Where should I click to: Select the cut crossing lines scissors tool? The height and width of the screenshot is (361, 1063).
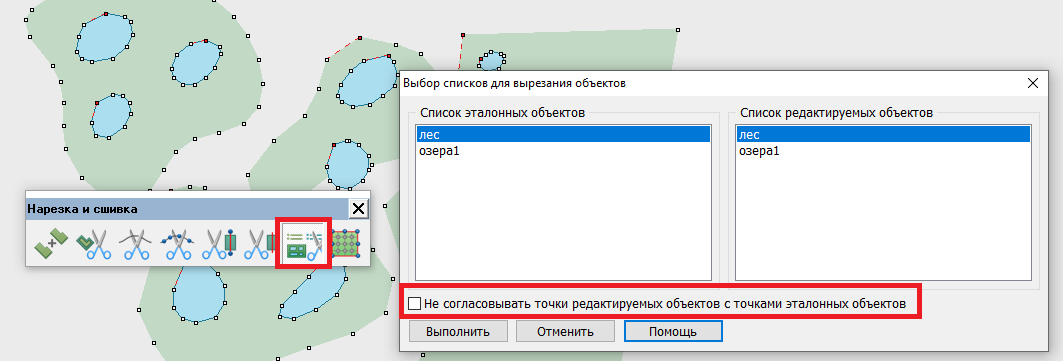[x=135, y=245]
